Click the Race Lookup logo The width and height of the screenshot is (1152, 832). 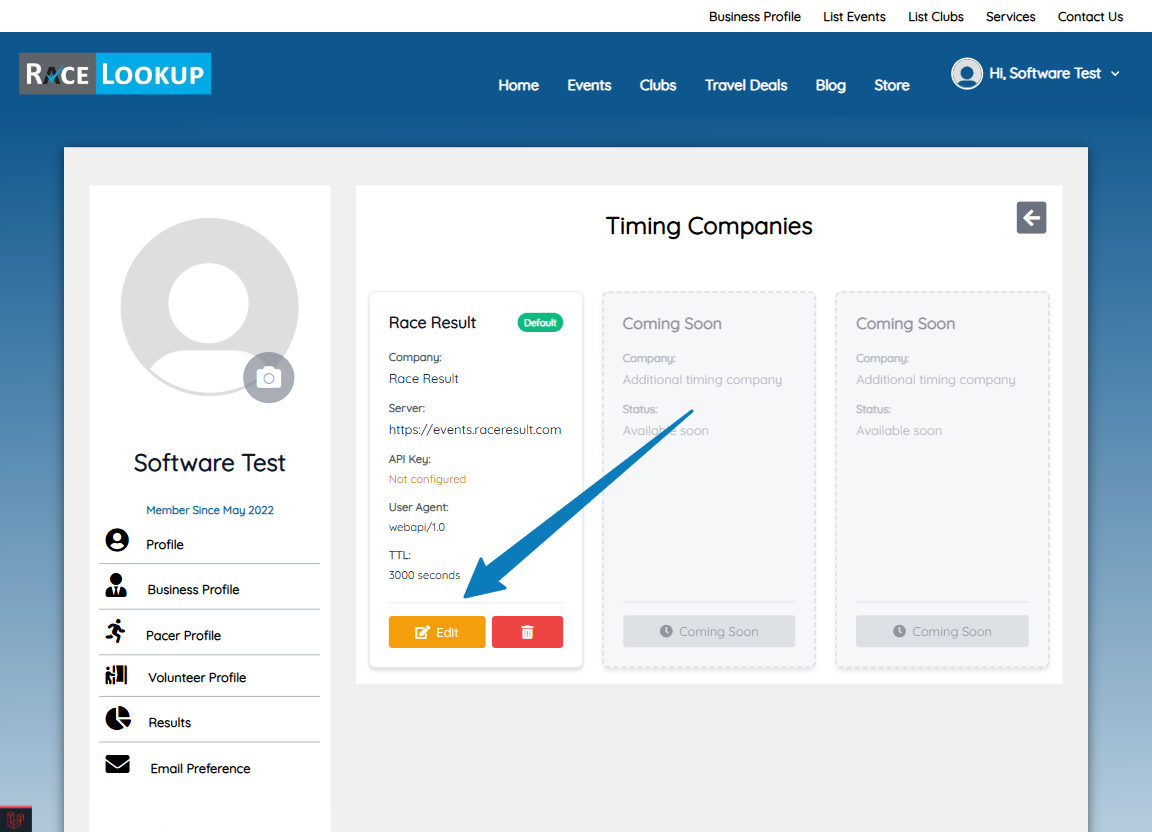point(115,74)
